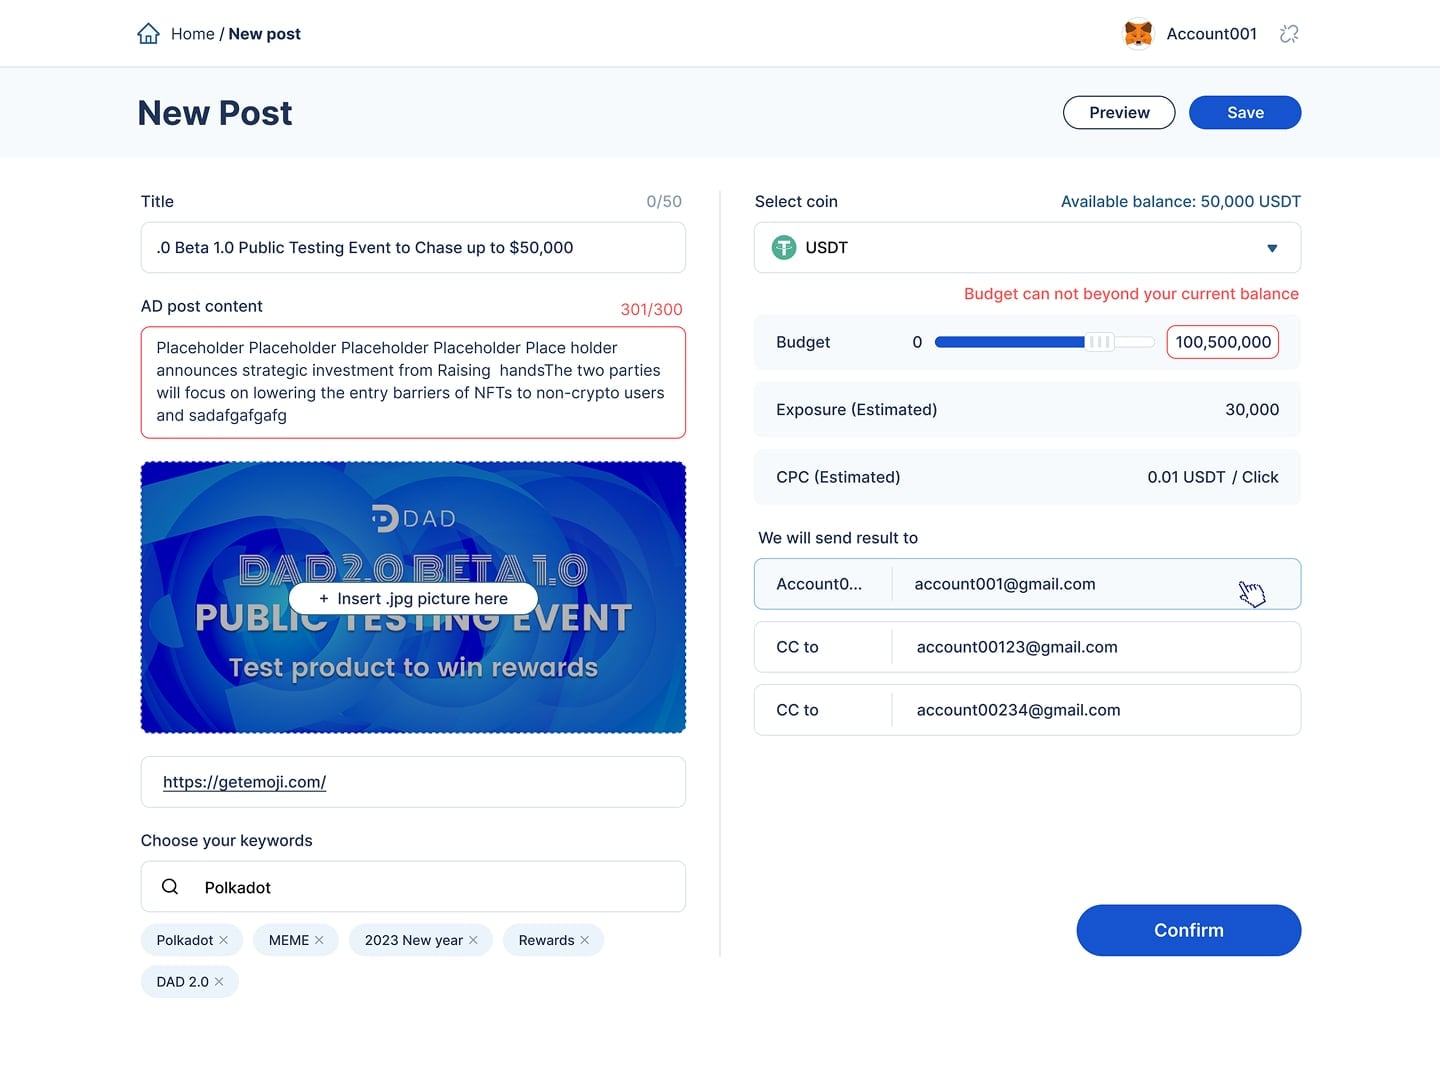Click the 301/300 character counter

[x=651, y=309]
